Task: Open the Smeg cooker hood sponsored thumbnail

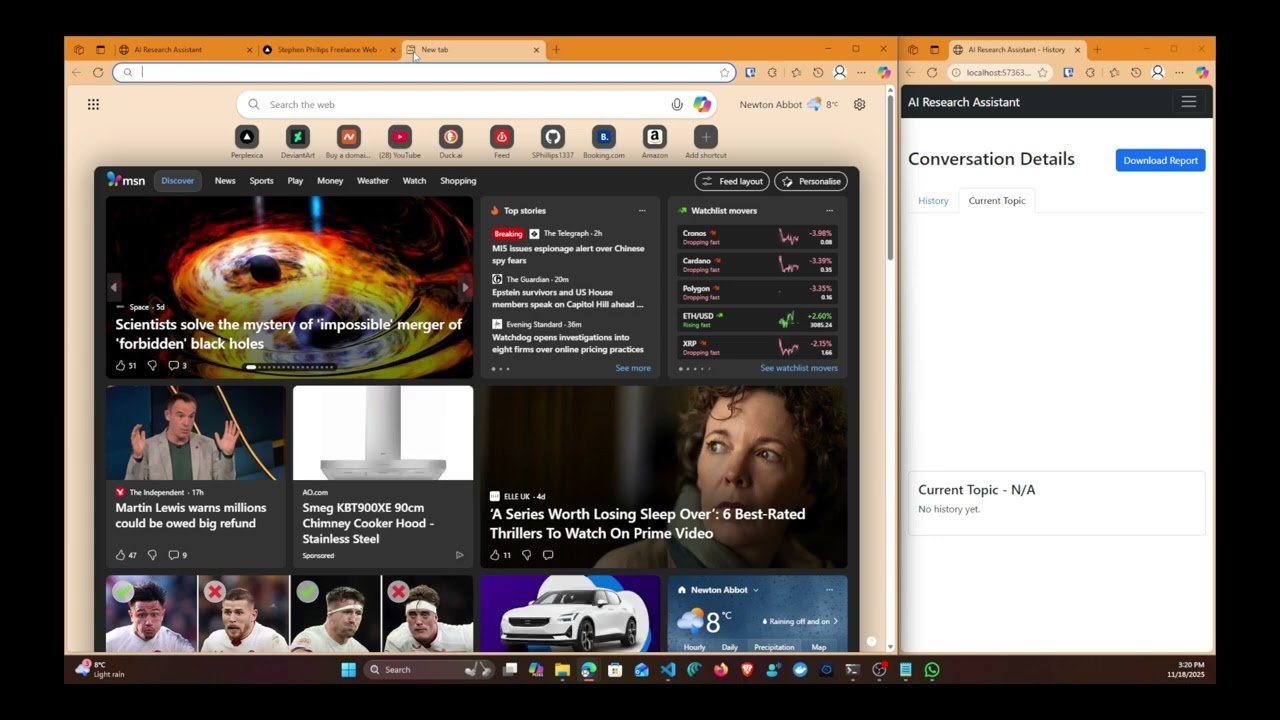Action: point(383,433)
